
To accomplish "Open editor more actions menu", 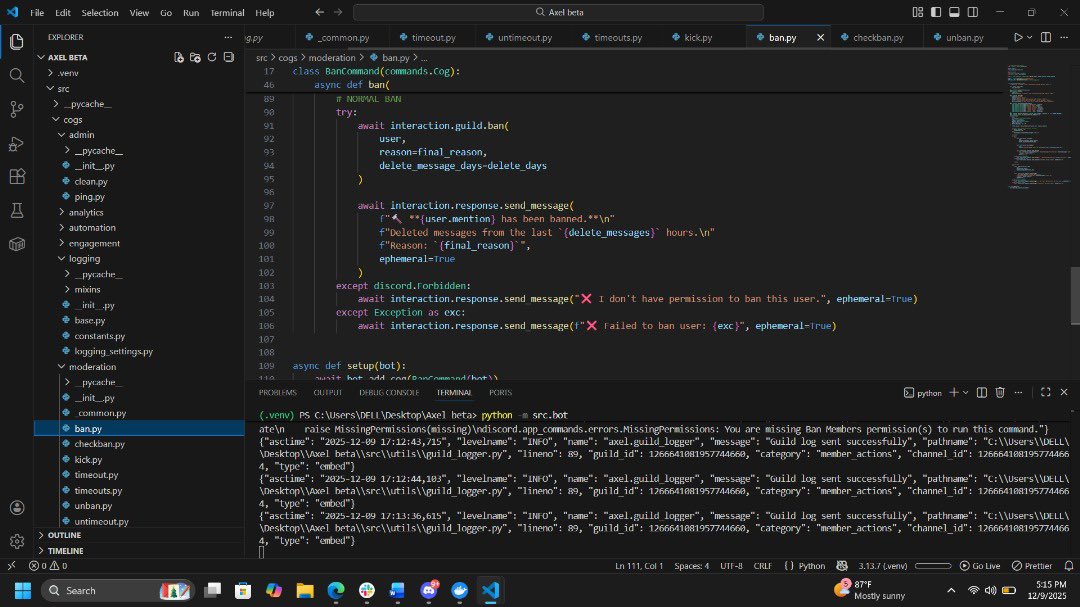I will click(1064, 37).
